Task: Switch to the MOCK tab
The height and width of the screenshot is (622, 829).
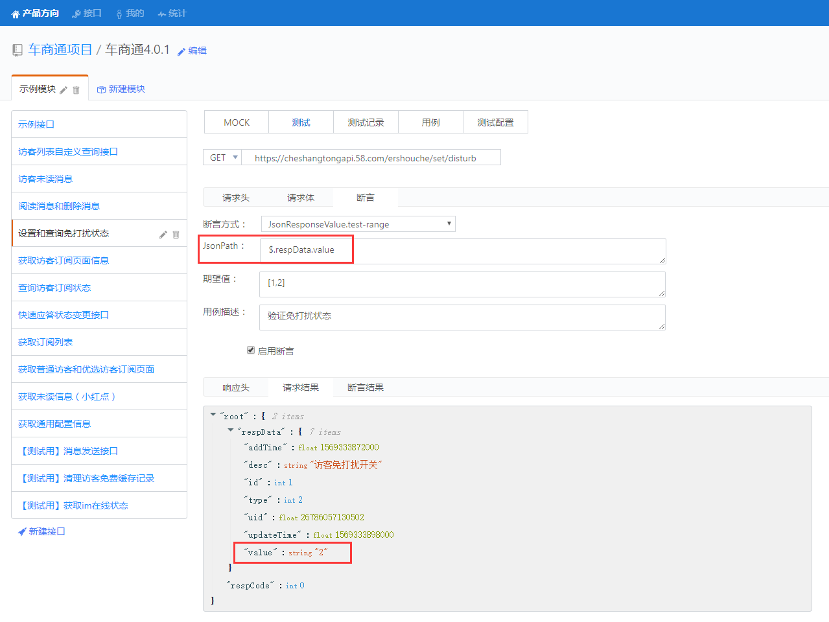Action: [236, 123]
